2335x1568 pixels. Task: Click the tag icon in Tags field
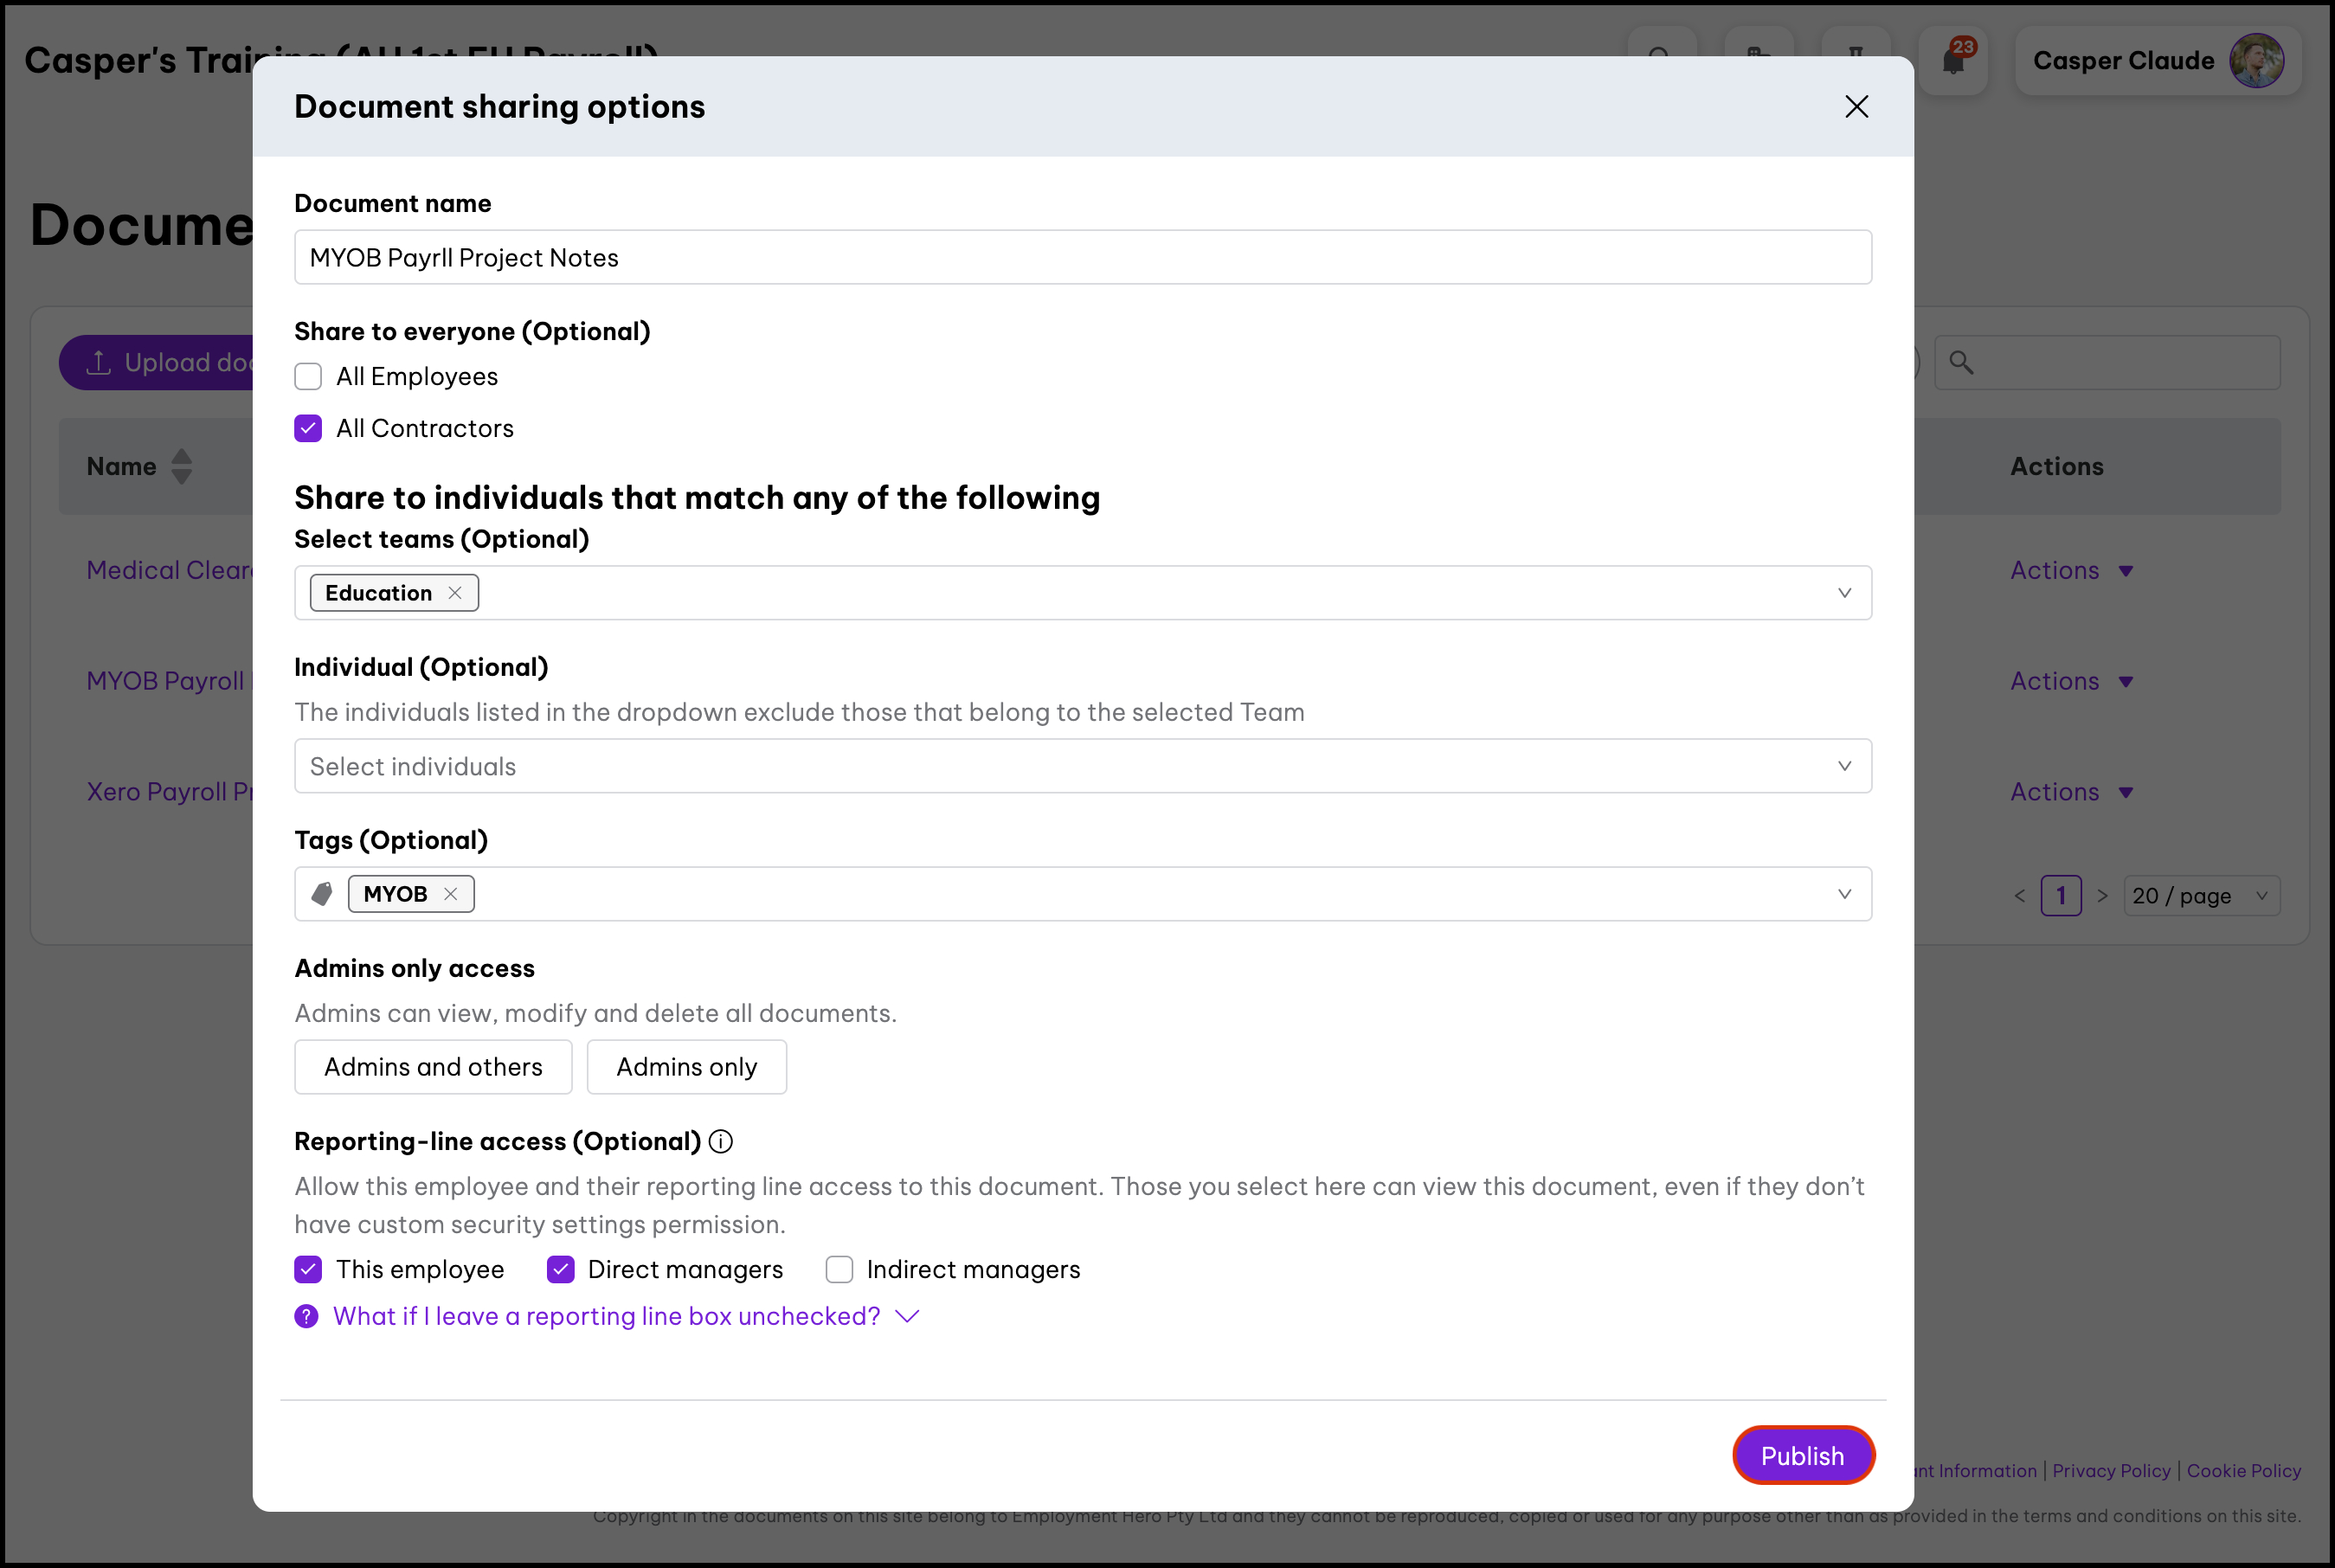tap(322, 894)
